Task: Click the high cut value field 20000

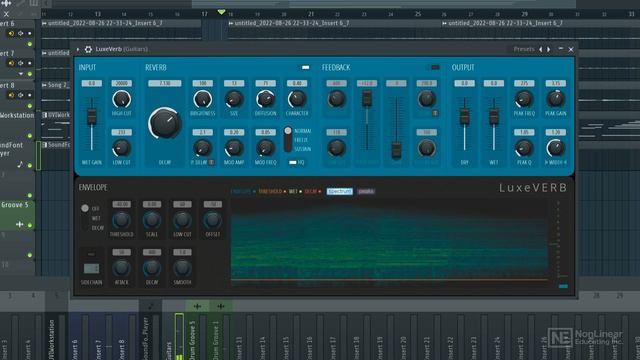Action: [122, 83]
